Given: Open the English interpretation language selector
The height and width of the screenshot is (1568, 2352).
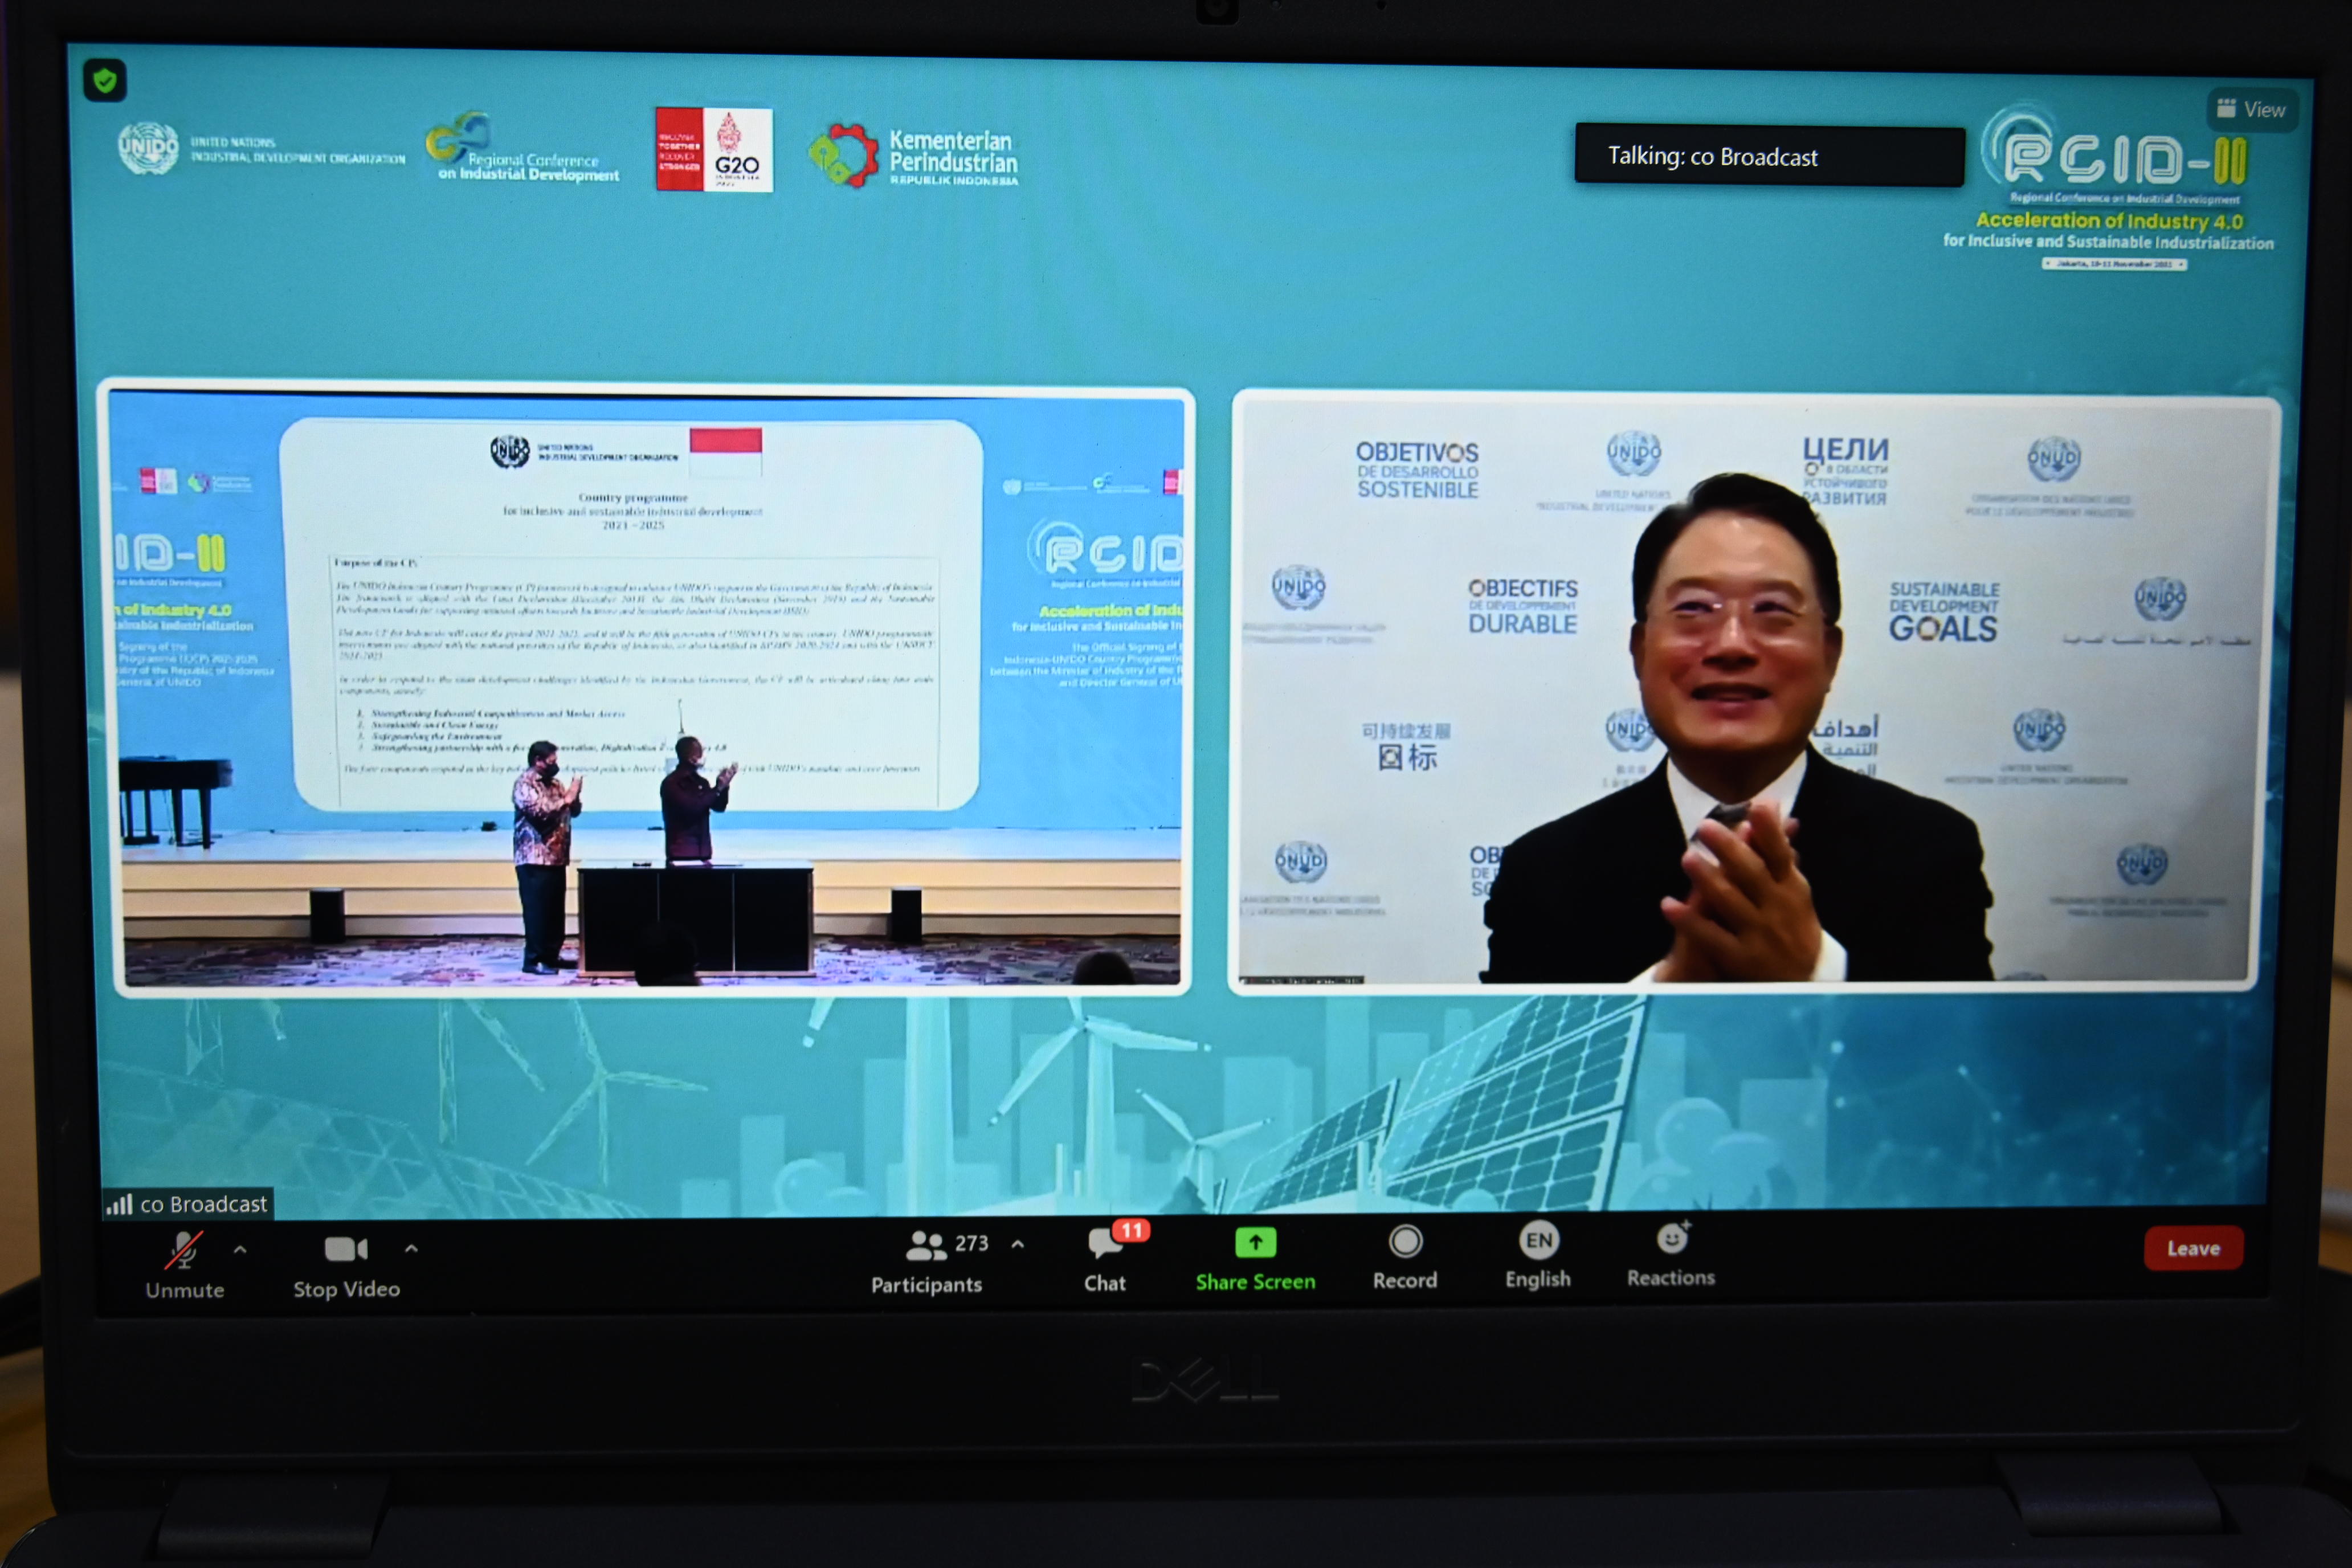Looking at the screenshot, I should [1538, 1257].
